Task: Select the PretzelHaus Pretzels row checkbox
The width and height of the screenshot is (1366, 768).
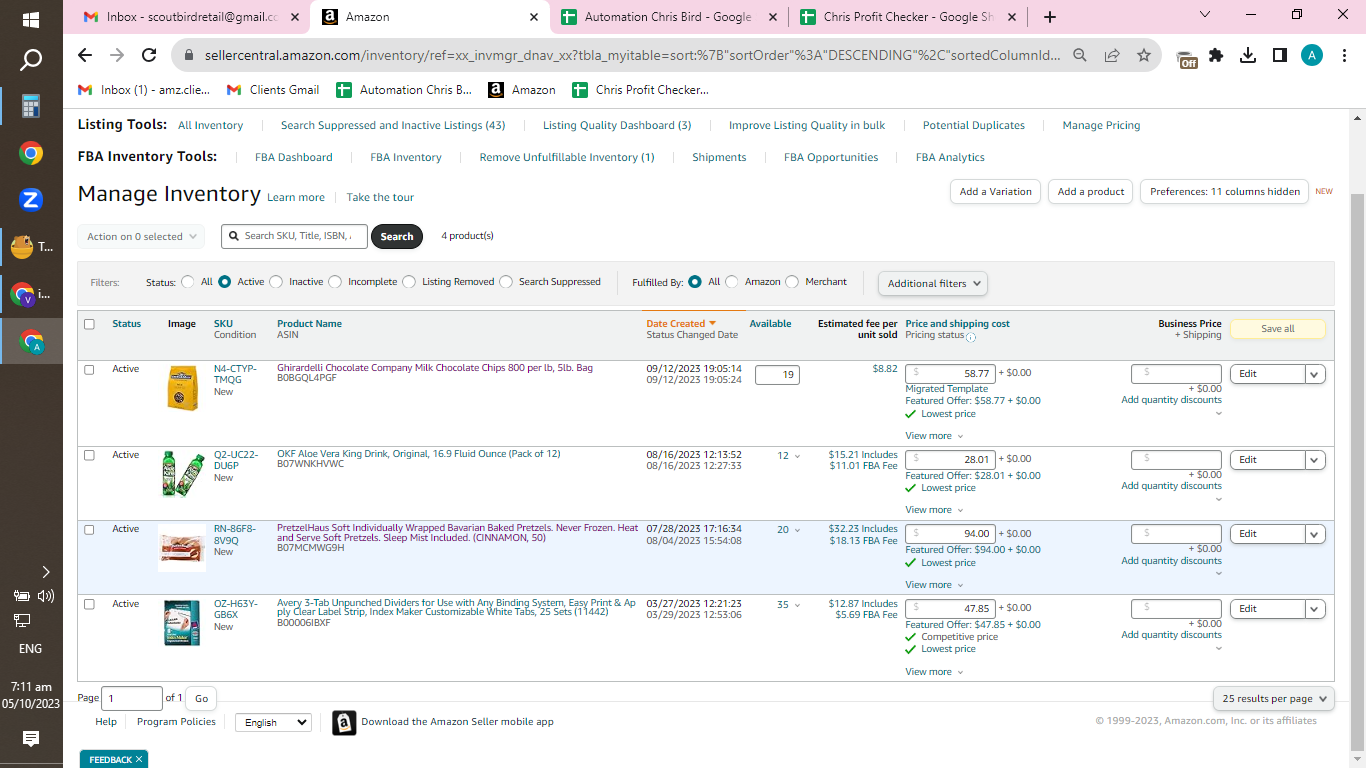Action: coord(90,530)
